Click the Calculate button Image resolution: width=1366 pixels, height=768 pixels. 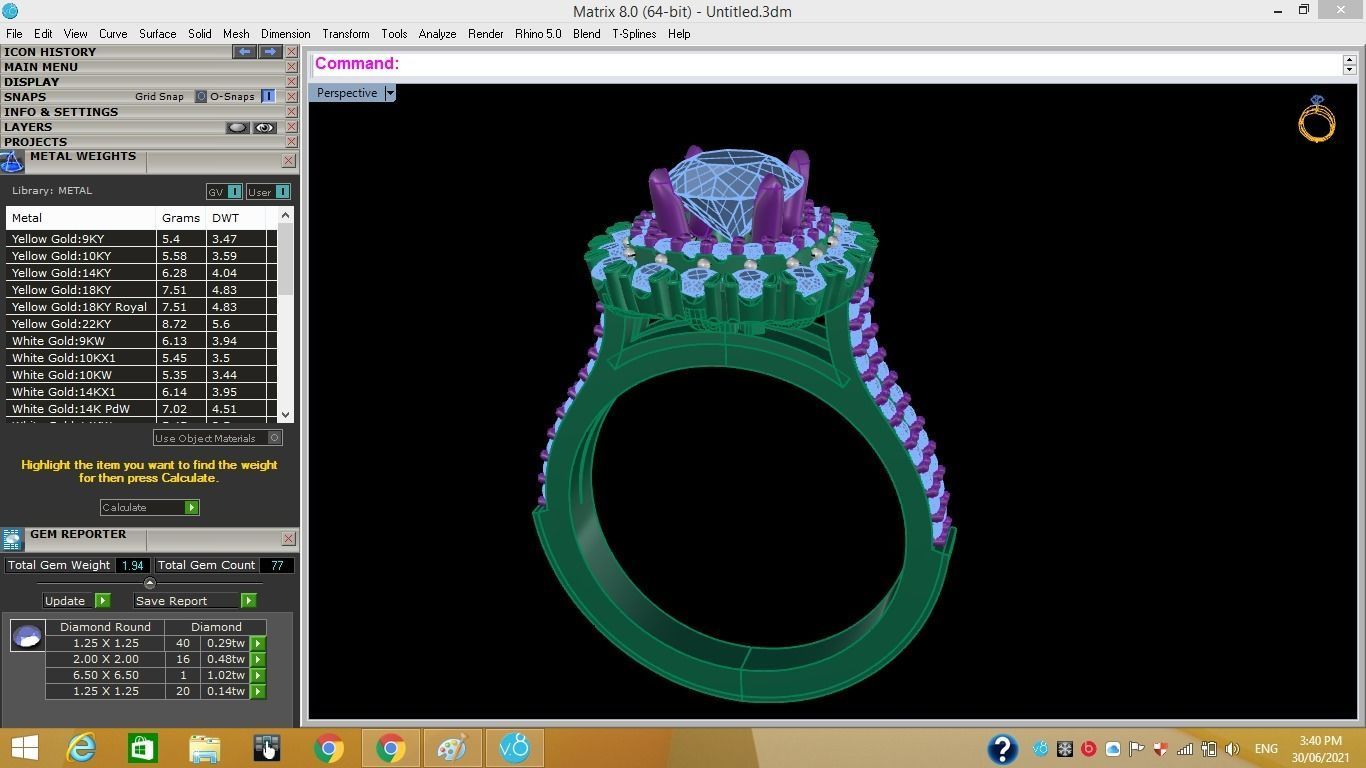(149, 507)
